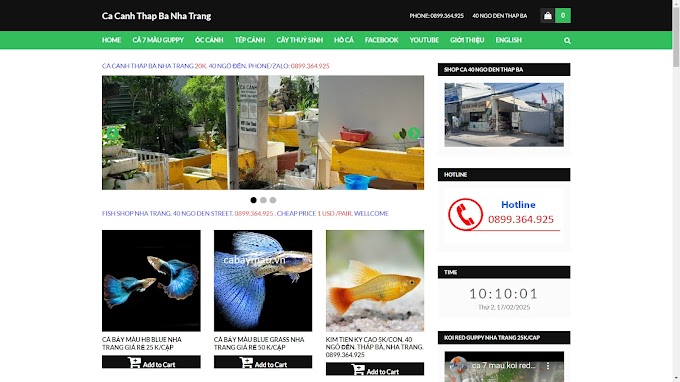
Task: Click site title Ca Canh Thap Ba Nha Trang
Action: (x=157, y=16)
